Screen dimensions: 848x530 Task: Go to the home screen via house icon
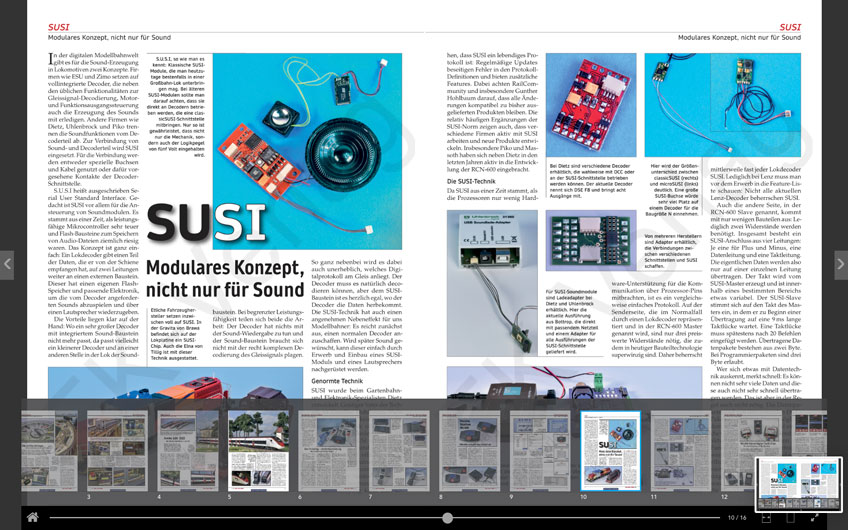coord(32,518)
